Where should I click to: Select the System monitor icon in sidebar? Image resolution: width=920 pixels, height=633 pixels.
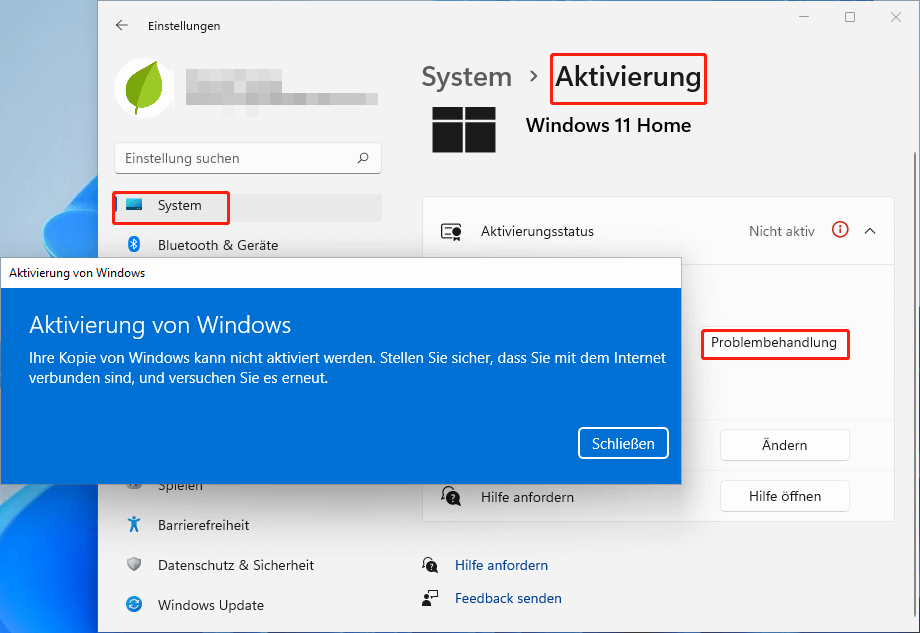pyautogui.click(x=134, y=205)
